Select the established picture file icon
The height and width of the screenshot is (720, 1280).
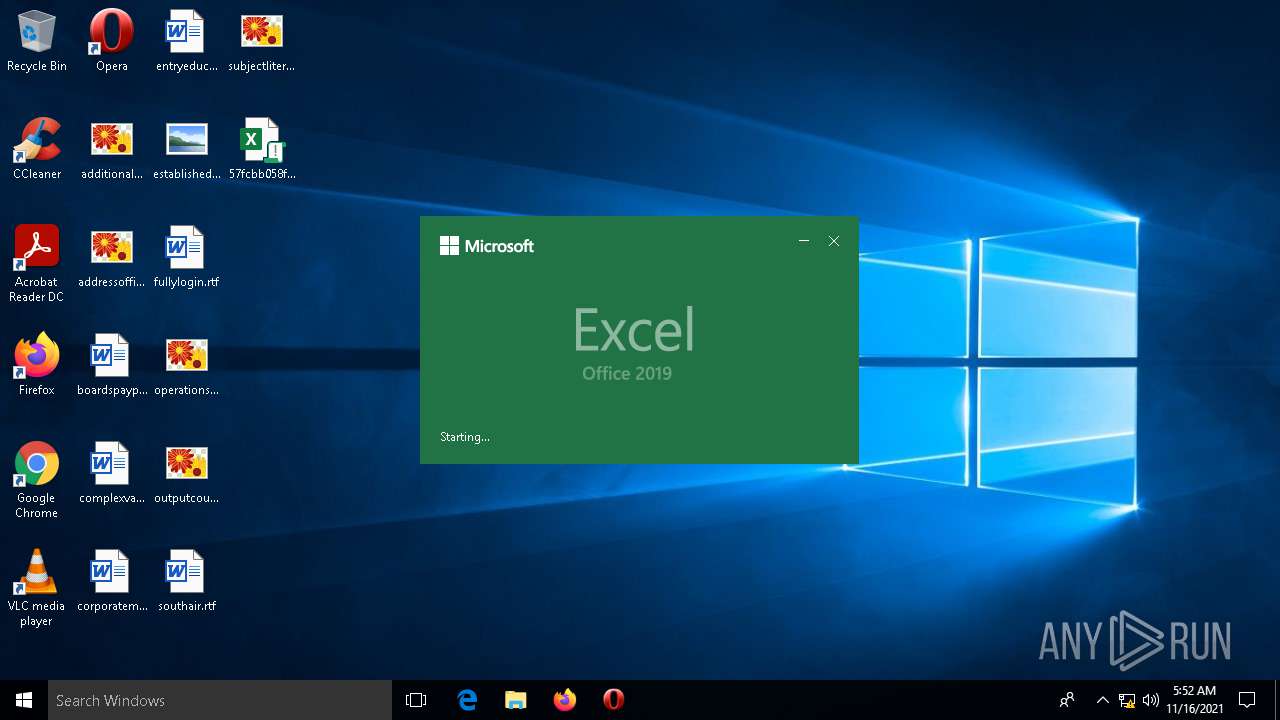187,149
